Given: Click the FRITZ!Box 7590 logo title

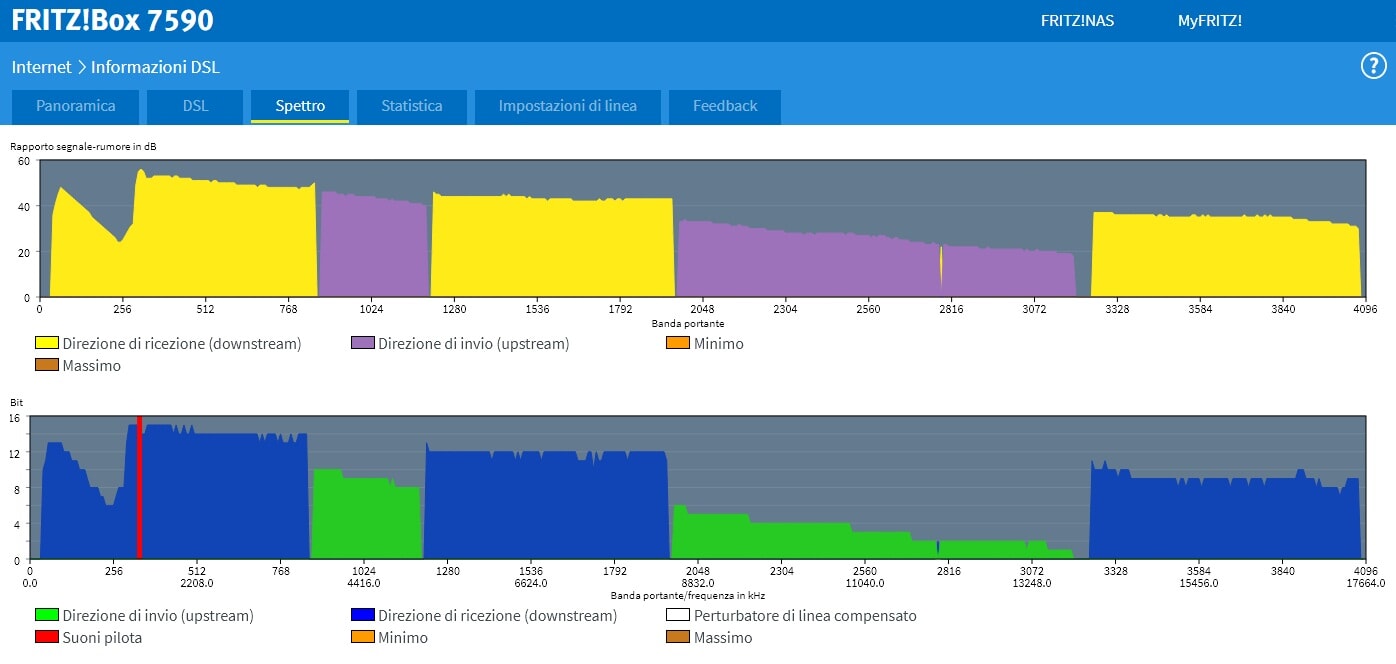Looking at the screenshot, I should [112, 21].
